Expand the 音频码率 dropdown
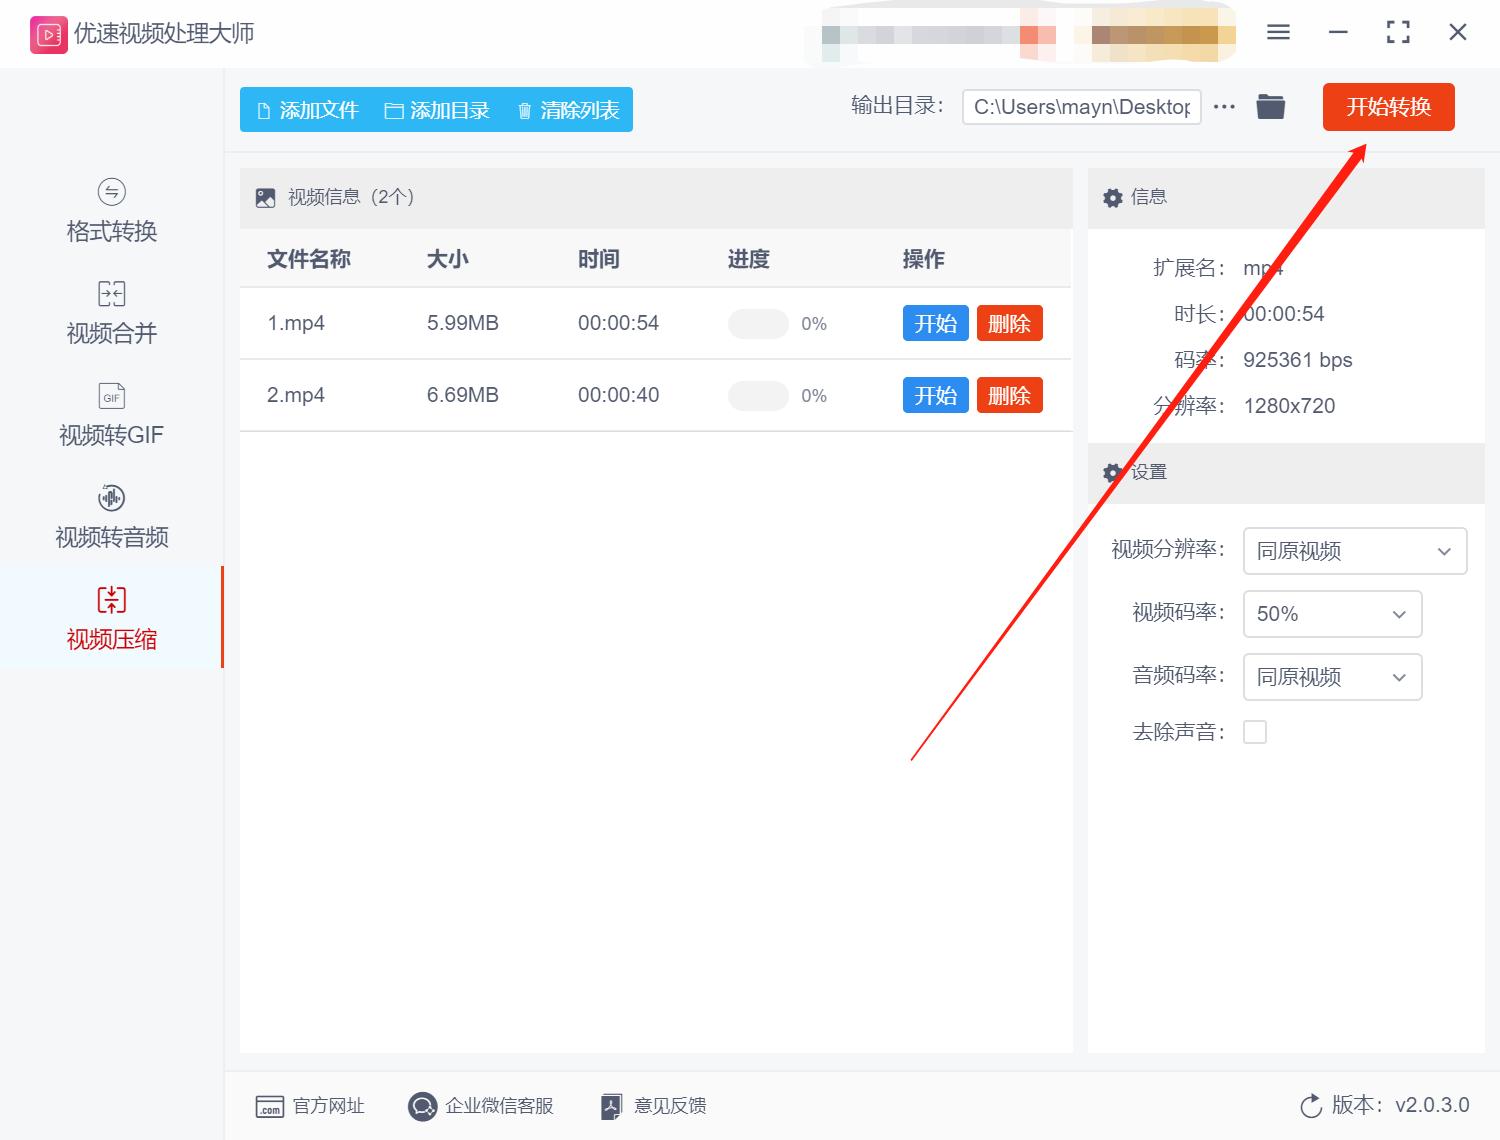The height and width of the screenshot is (1140, 1500). pos(1332,677)
